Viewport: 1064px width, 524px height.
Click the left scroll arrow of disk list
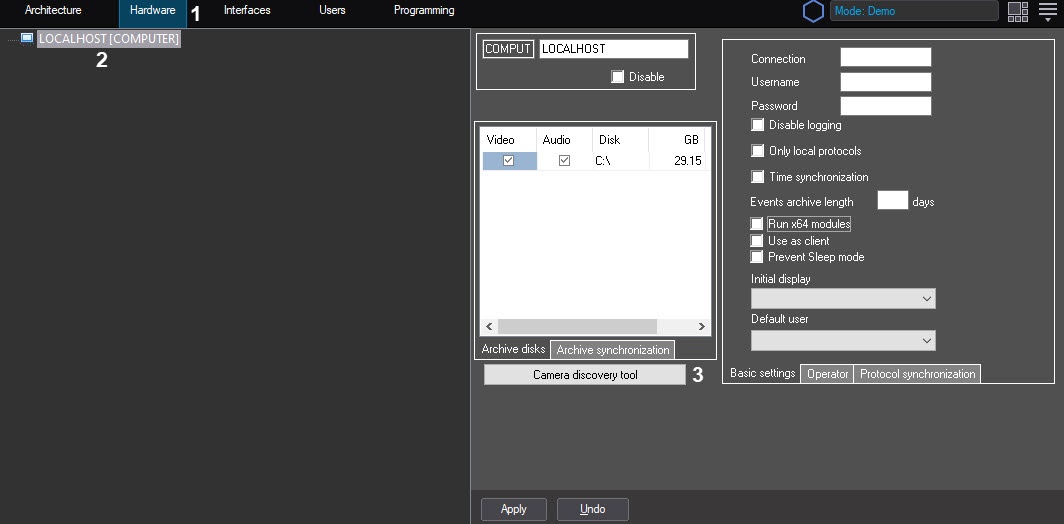(x=489, y=327)
